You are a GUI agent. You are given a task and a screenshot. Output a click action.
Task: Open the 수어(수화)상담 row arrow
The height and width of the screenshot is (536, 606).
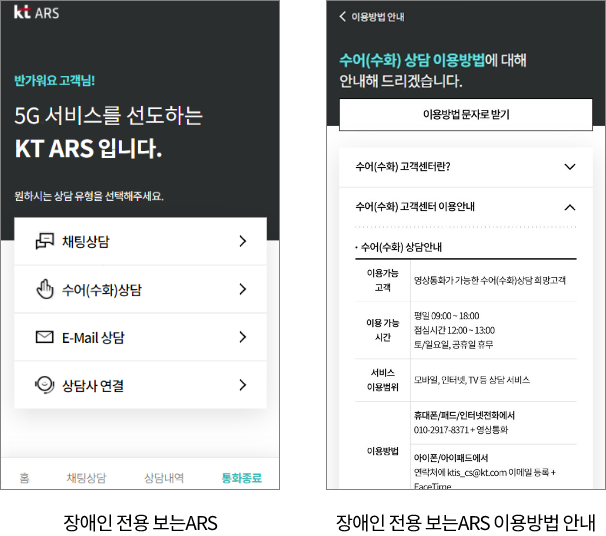(242, 289)
